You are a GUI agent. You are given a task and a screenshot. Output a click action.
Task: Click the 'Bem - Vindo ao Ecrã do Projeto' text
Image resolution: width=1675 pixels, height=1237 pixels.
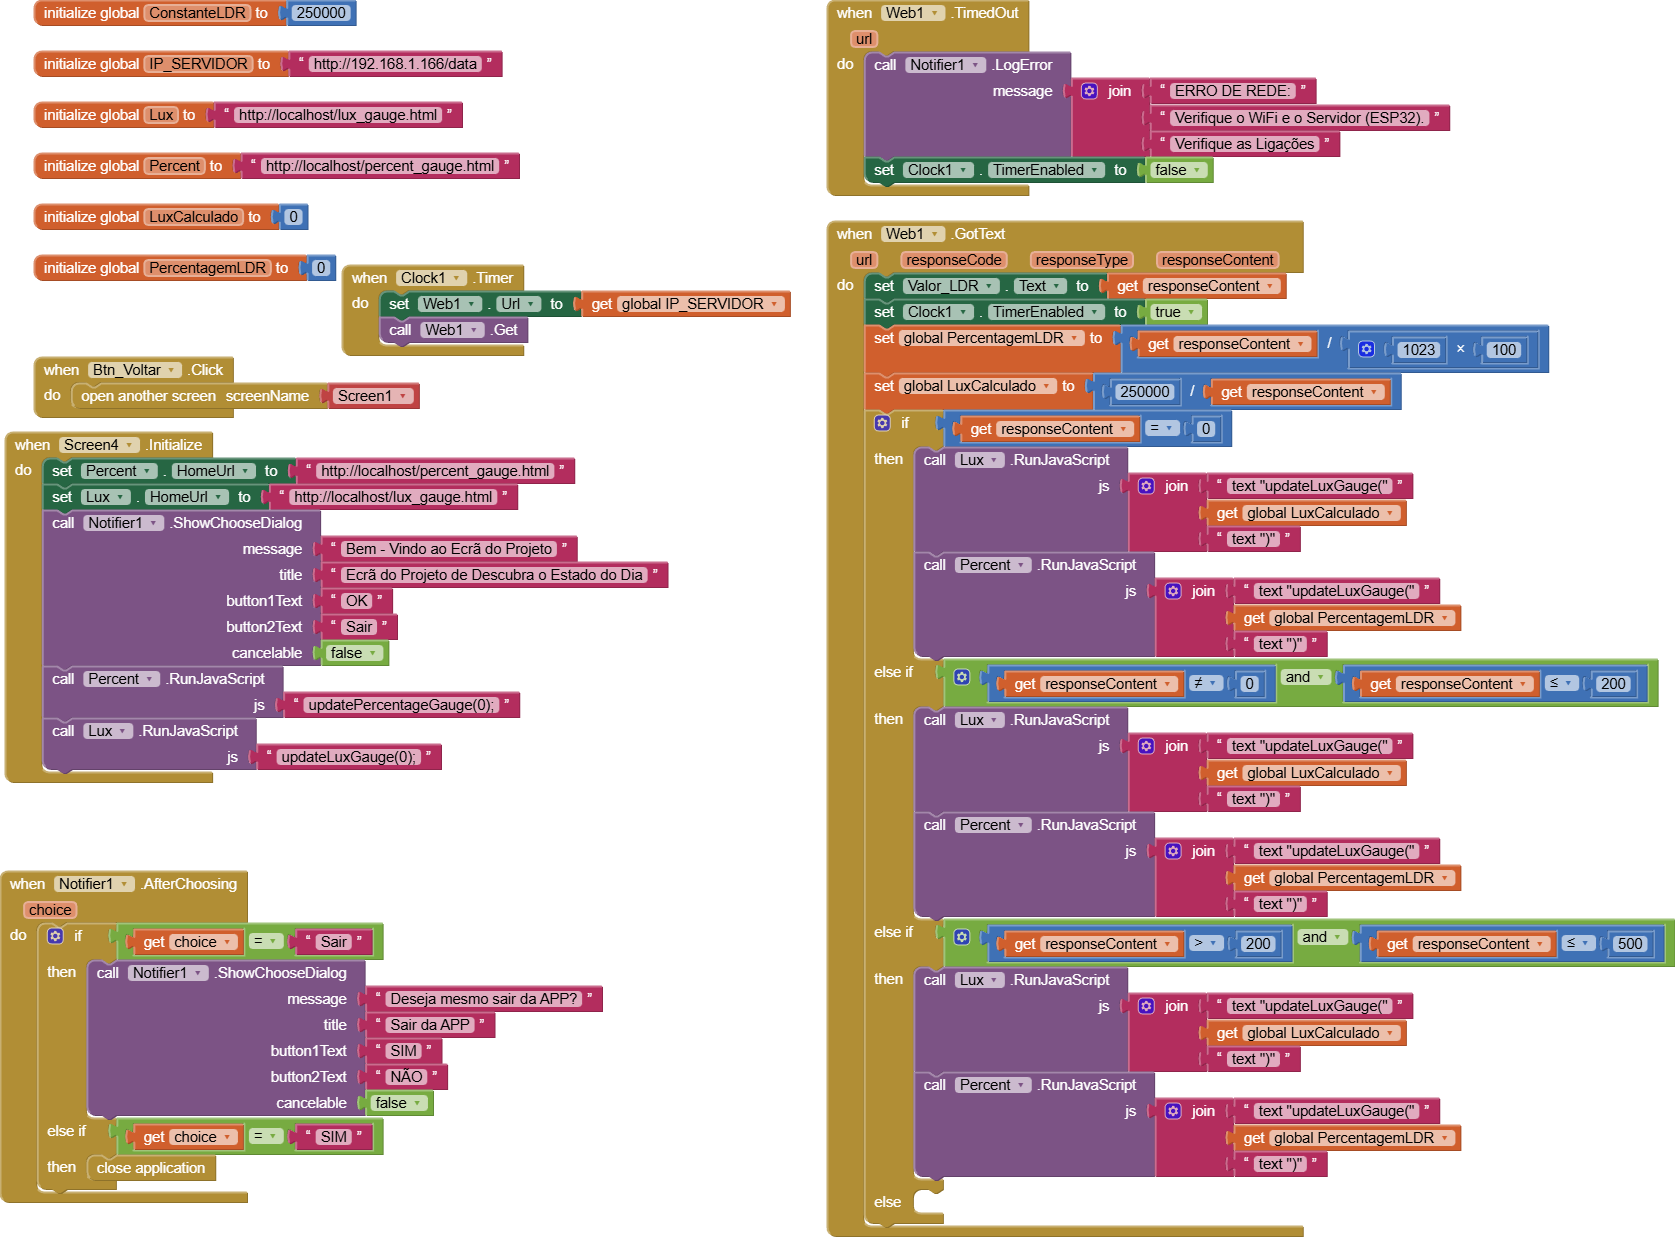[449, 549]
